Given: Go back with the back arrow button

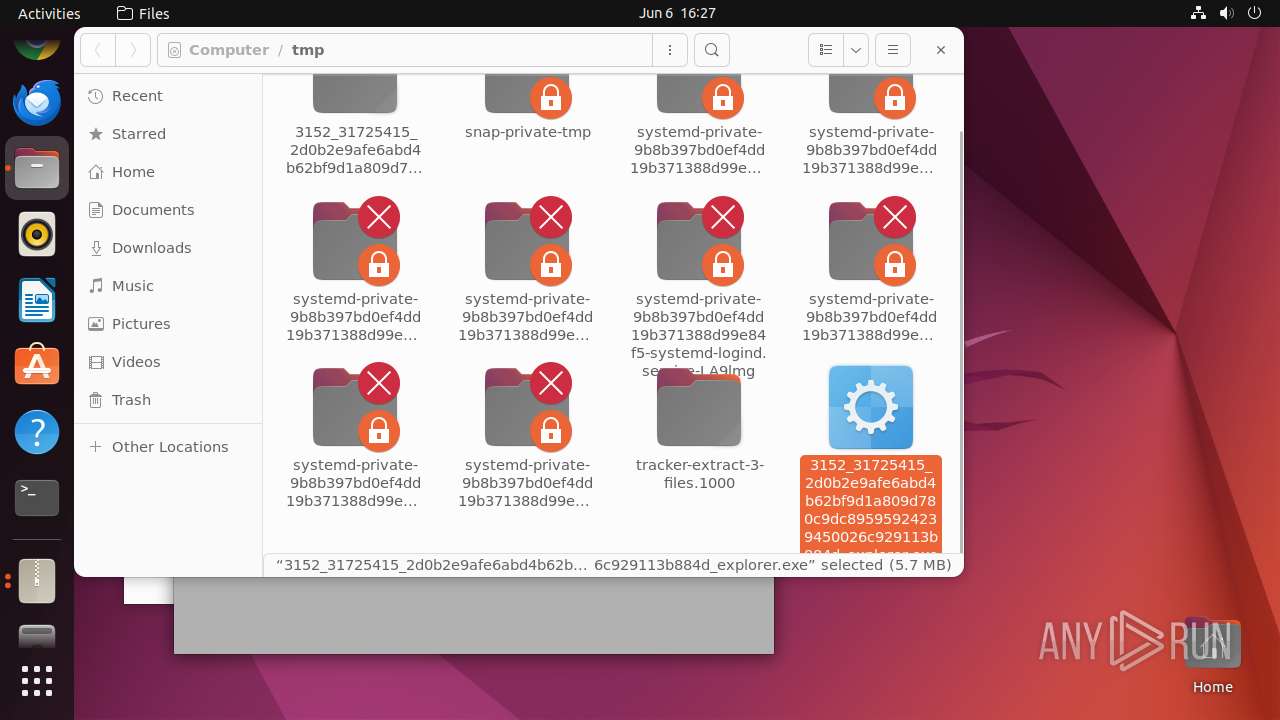Looking at the screenshot, I should coord(98,50).
